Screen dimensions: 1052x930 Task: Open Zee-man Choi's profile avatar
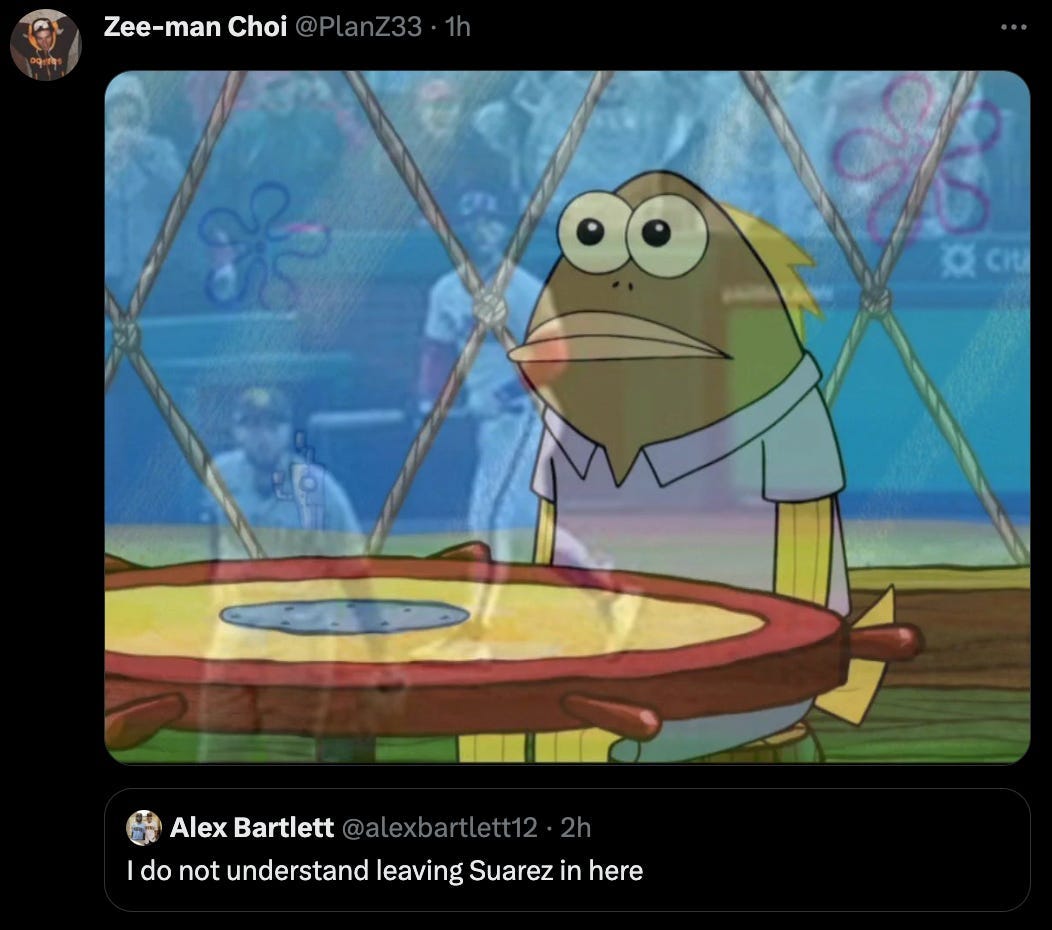[x=46, y=45]
